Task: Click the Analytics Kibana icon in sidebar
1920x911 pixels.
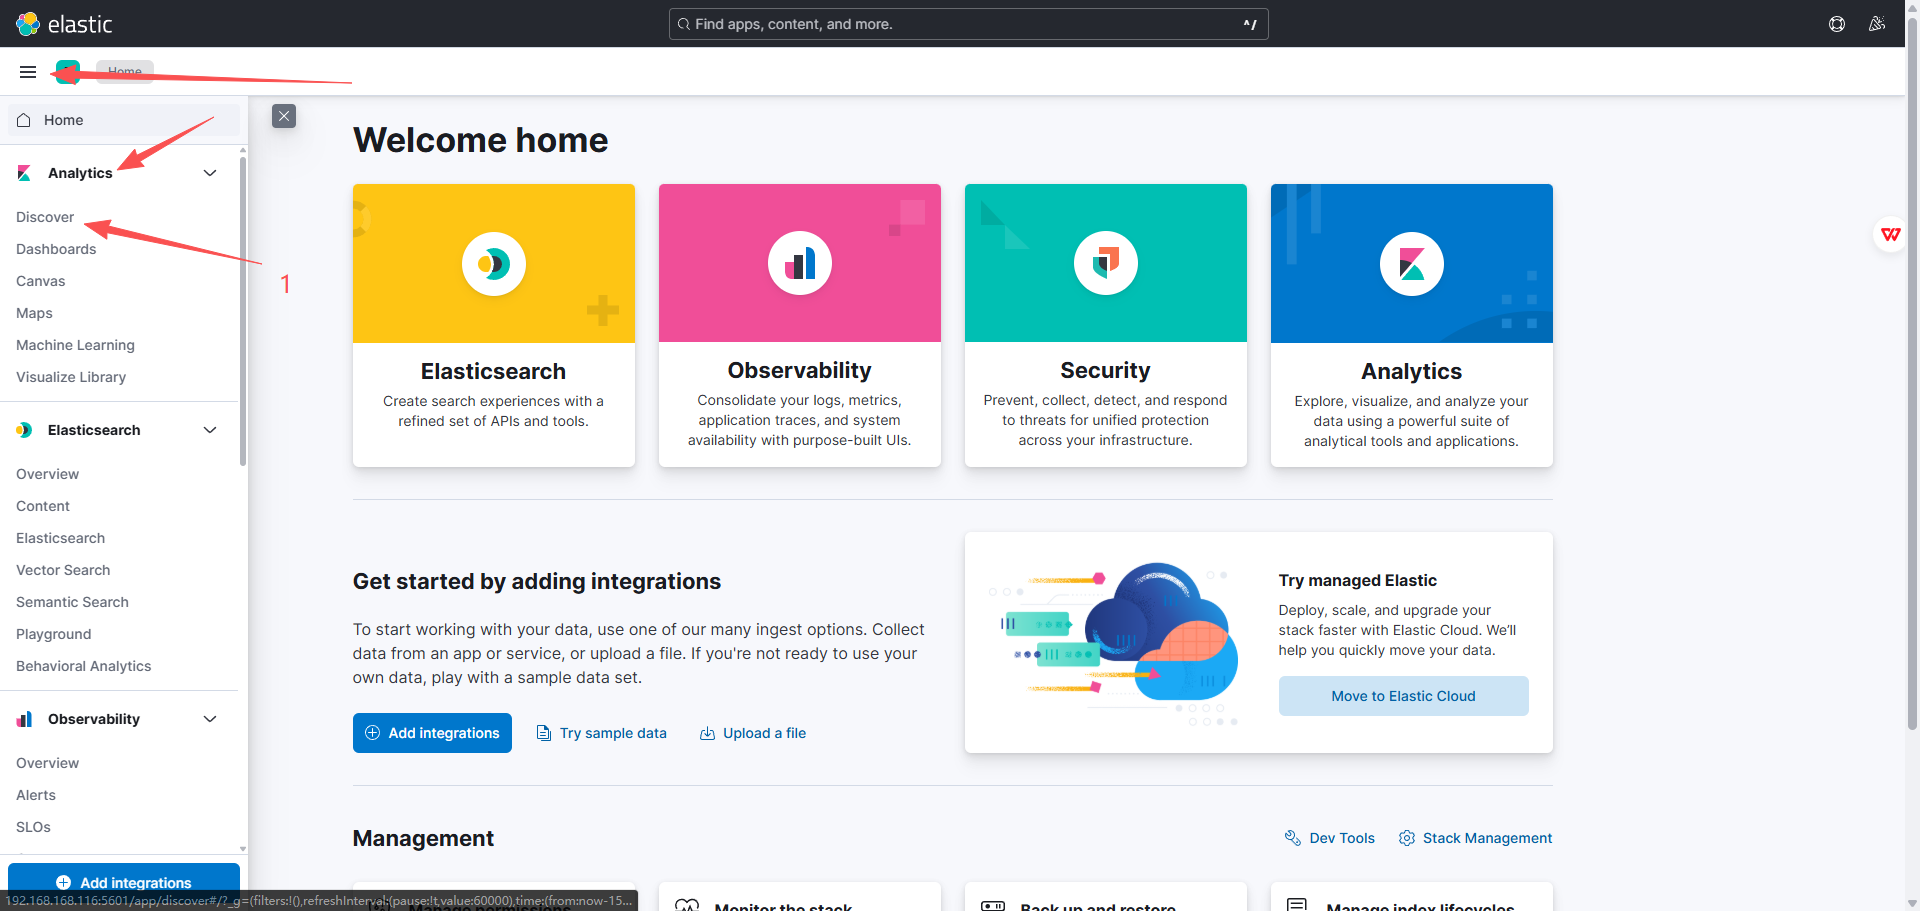Action: (x=24, y=173)
